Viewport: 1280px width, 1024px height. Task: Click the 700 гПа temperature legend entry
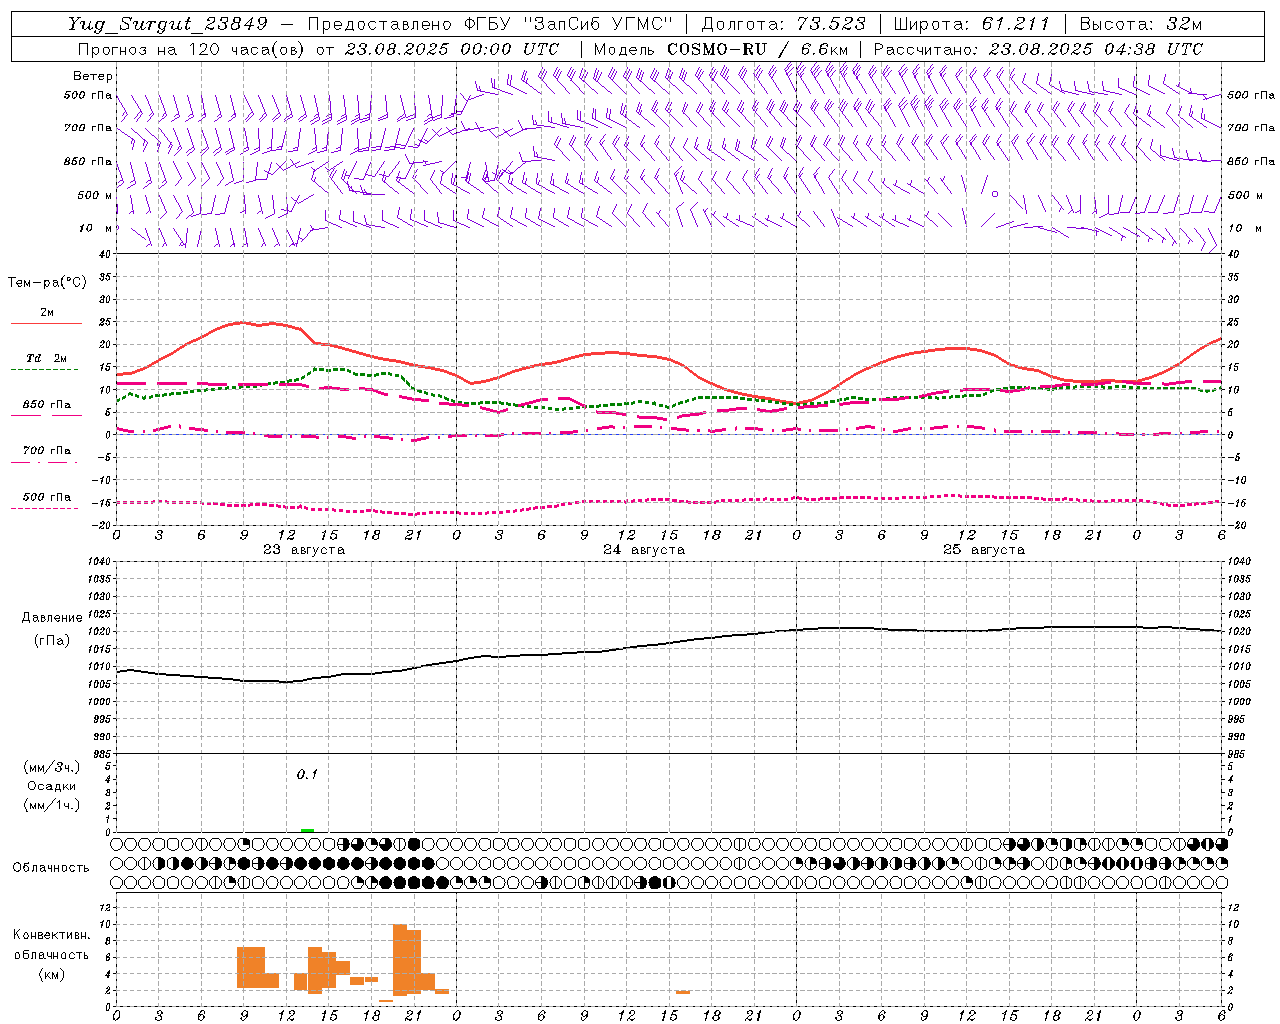tap(46, 451)
